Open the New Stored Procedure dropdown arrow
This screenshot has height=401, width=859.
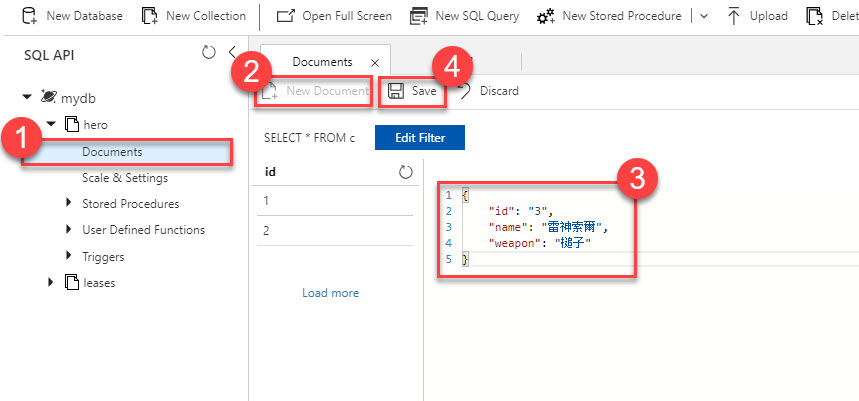pos(704,16)
